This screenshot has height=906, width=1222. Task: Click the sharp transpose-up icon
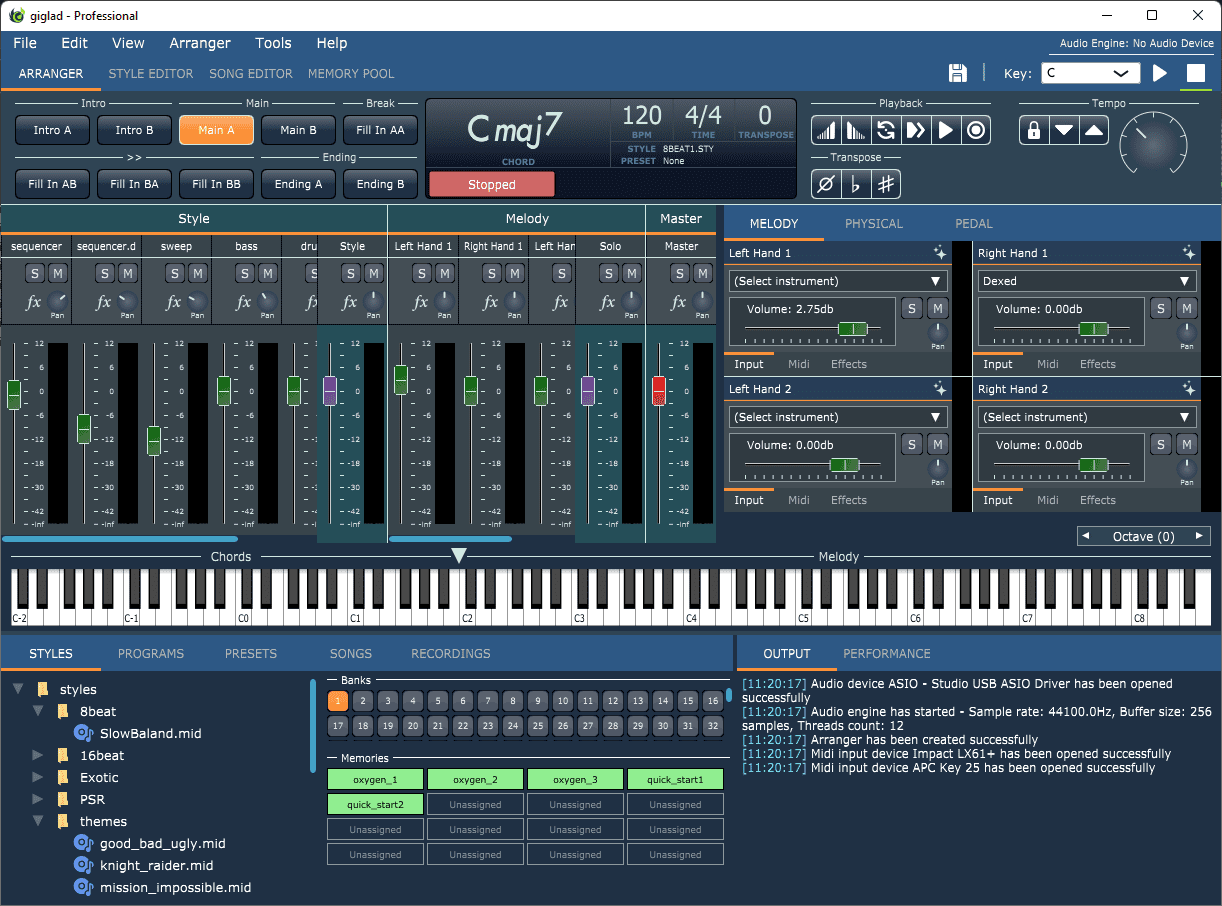click(885, 184)
